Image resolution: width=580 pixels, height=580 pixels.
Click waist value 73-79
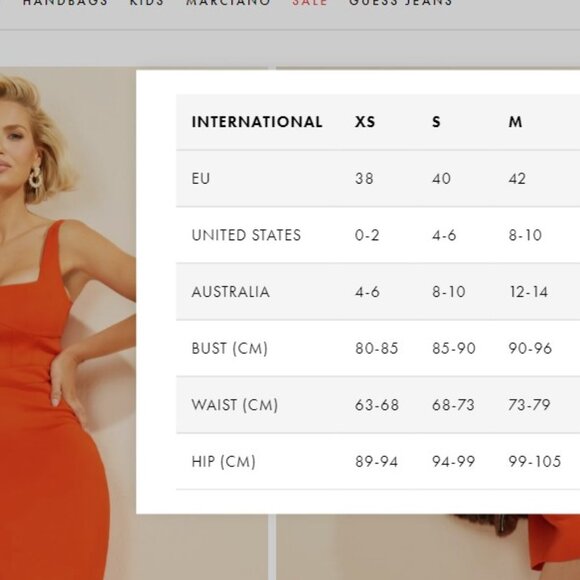click(x=529, y=405)
